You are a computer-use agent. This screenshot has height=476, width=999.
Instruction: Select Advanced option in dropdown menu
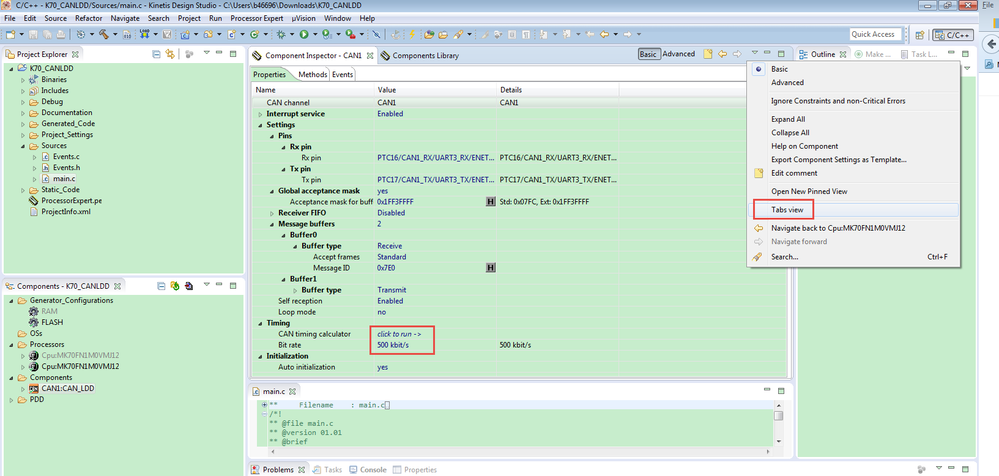point(787,83)
